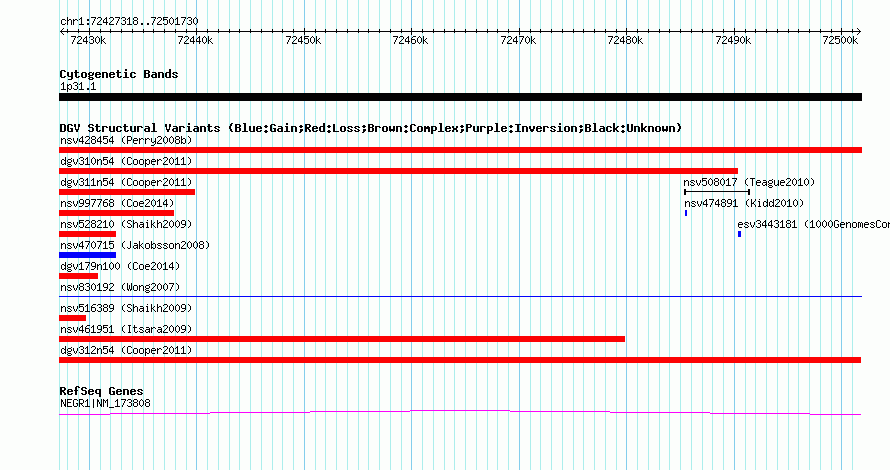The image size is (890, 470).
Task: Click the 72430k ruler tick label
Action: click(x=88, y=40)
